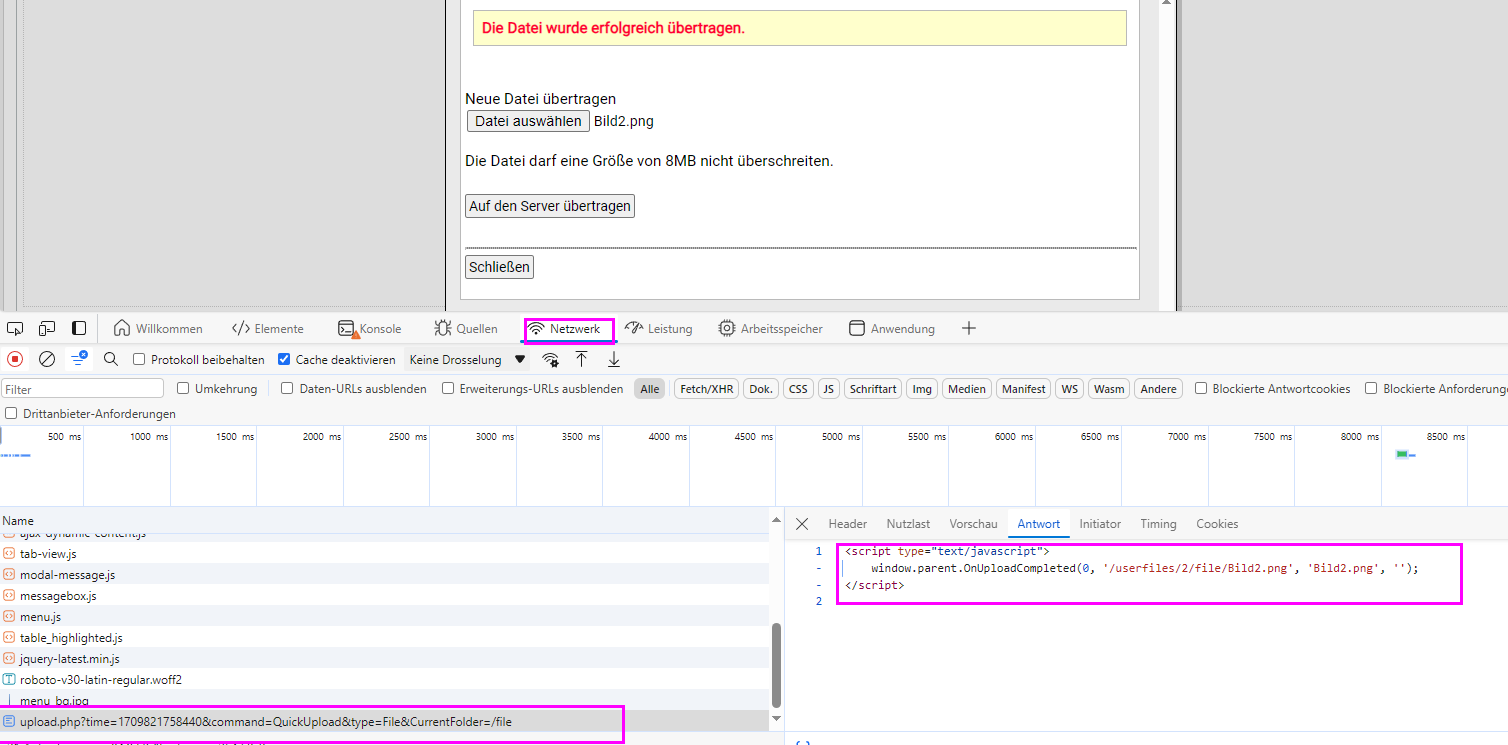
Task: Open the Header details tab
Action: pyautogui.click(x=848, y=524)
